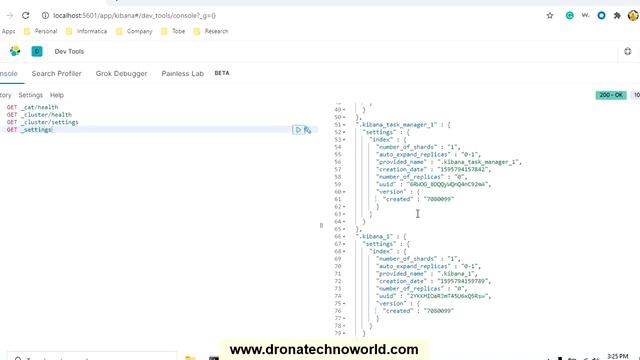The image size is (640, 360).
Task: Open the Company bookmarks folder
Action: click(x=134, y=31)
